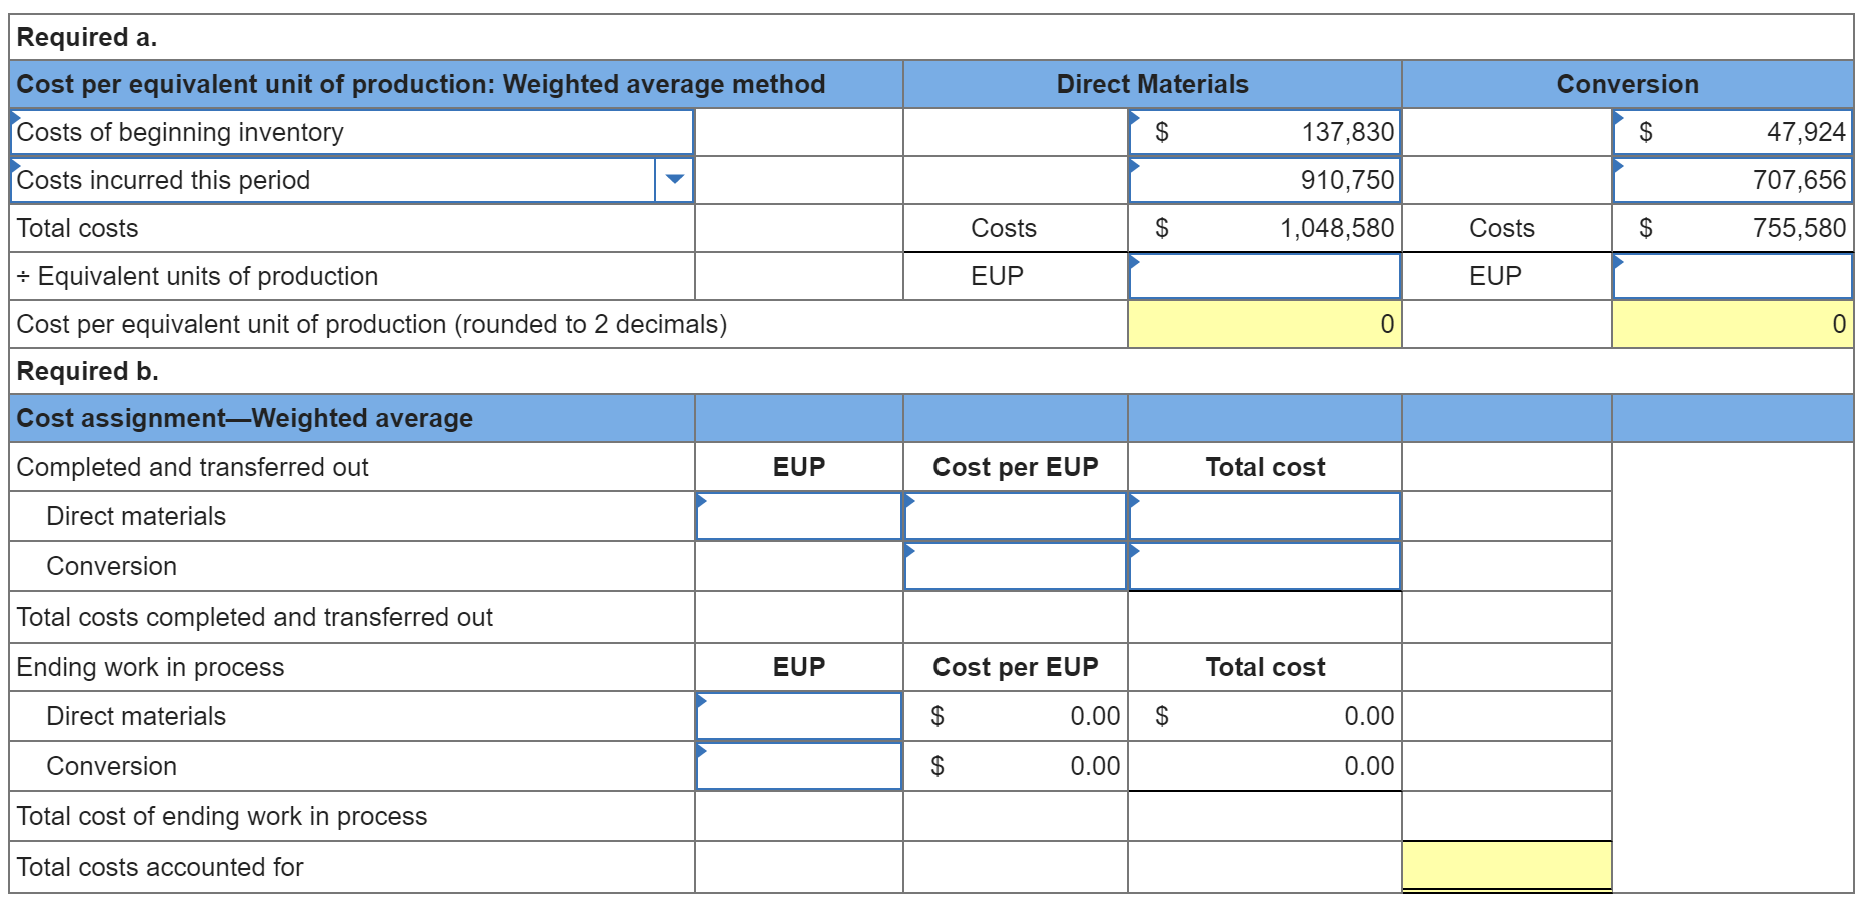
Task: Select the 'Conversion' column header in Required a
Action: pyautogui.click(x=1628, y=84)
